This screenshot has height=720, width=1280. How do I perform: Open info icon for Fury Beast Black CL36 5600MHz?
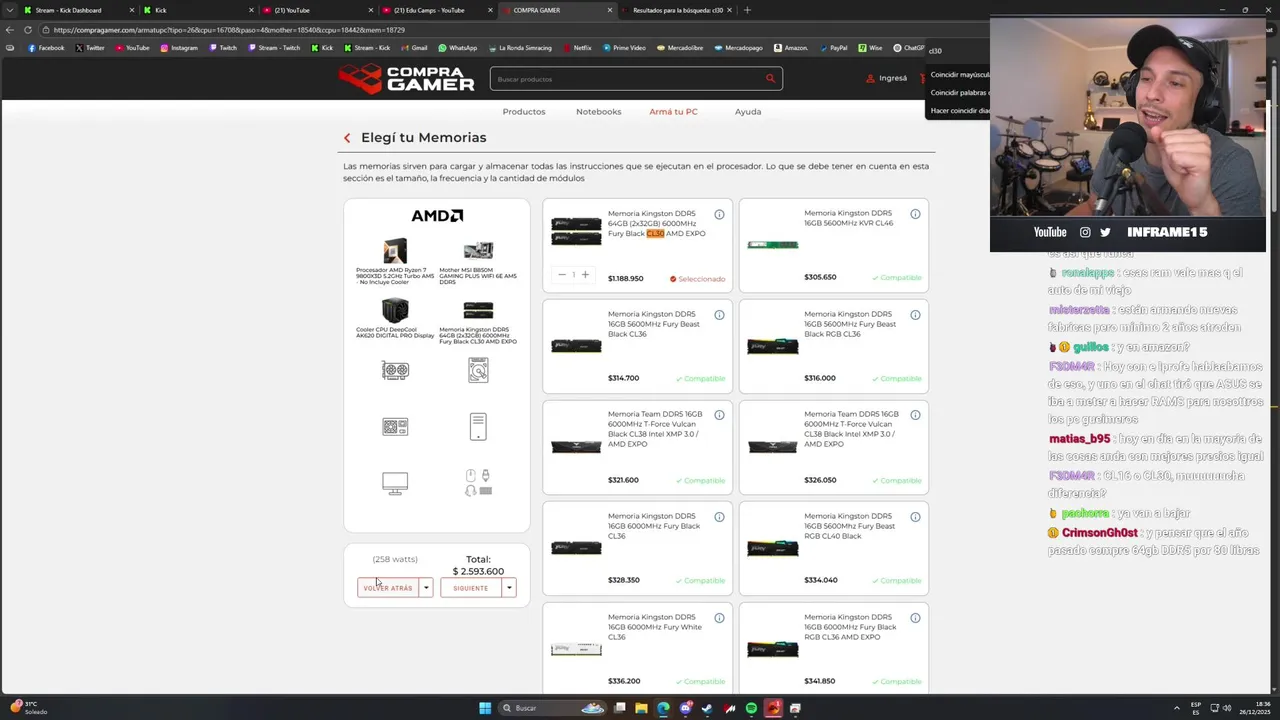719,315
